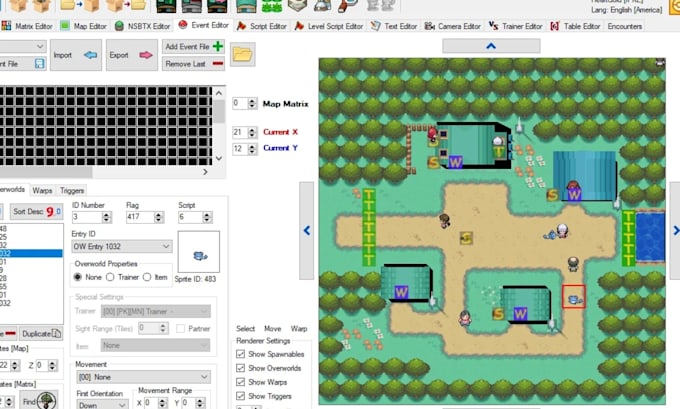Go to the Script Editor tab
Image resolution: width=680 pixels, height=409 pixels.
(x=262, y=26)
